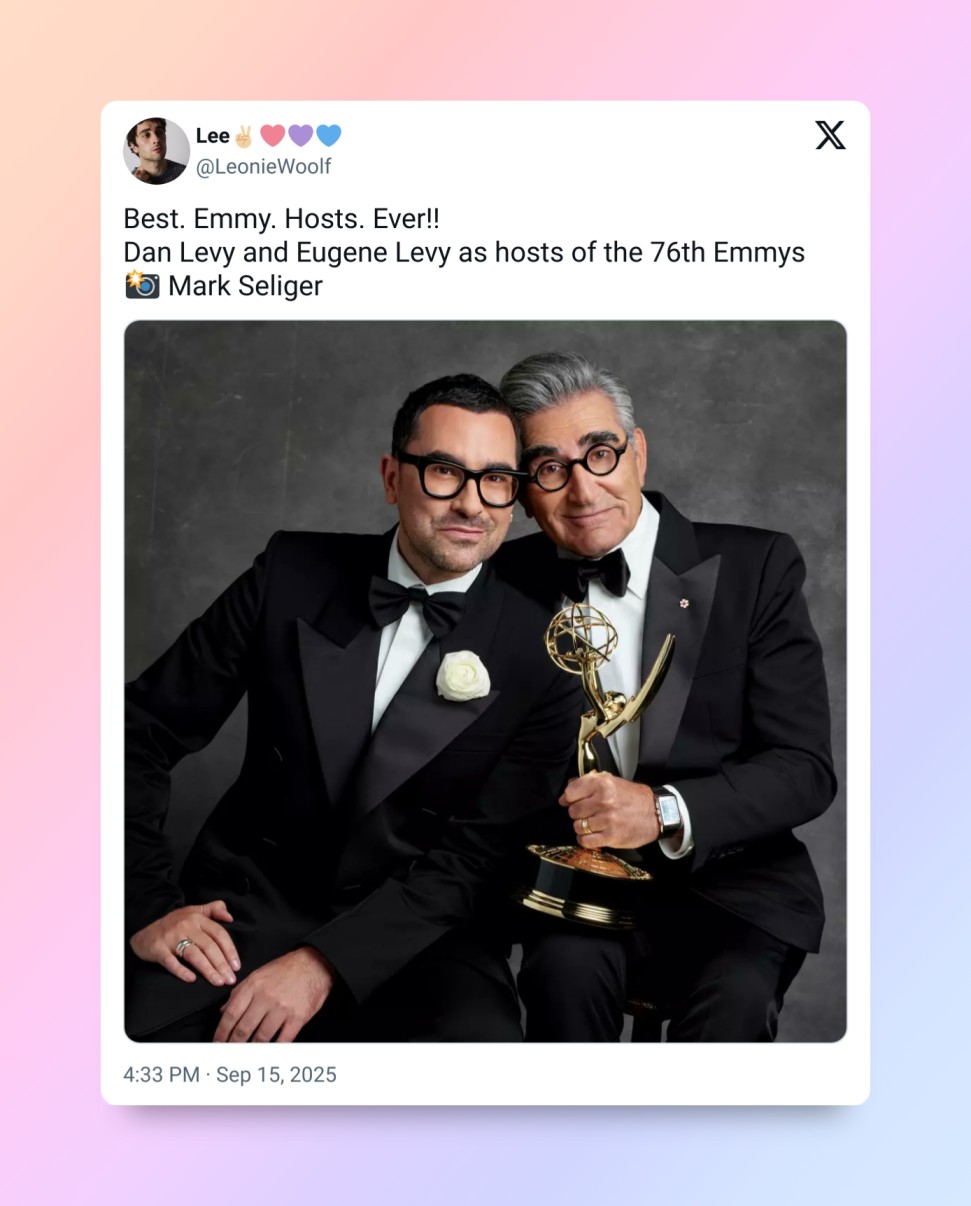This screenshot has width=971, height=1206.
Task: Click the pink heart emoji in display name
Action: (272, 136)
